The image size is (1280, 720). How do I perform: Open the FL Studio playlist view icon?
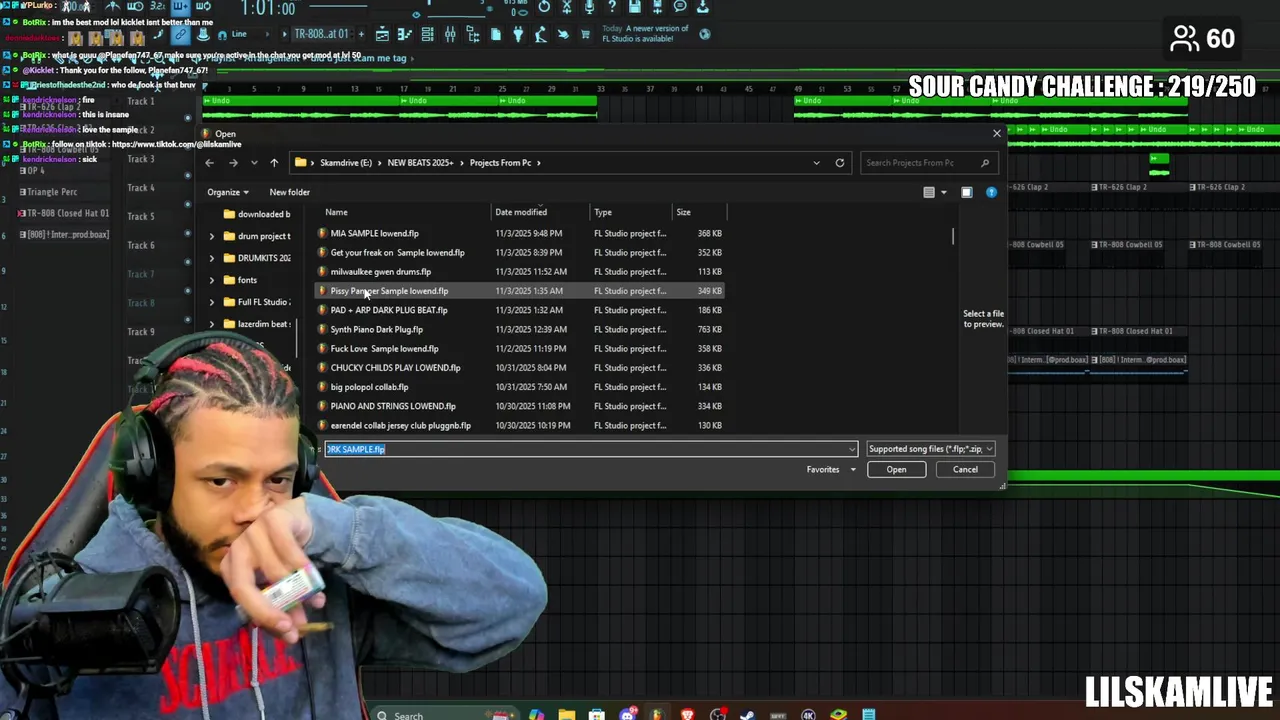pos(382,35)
